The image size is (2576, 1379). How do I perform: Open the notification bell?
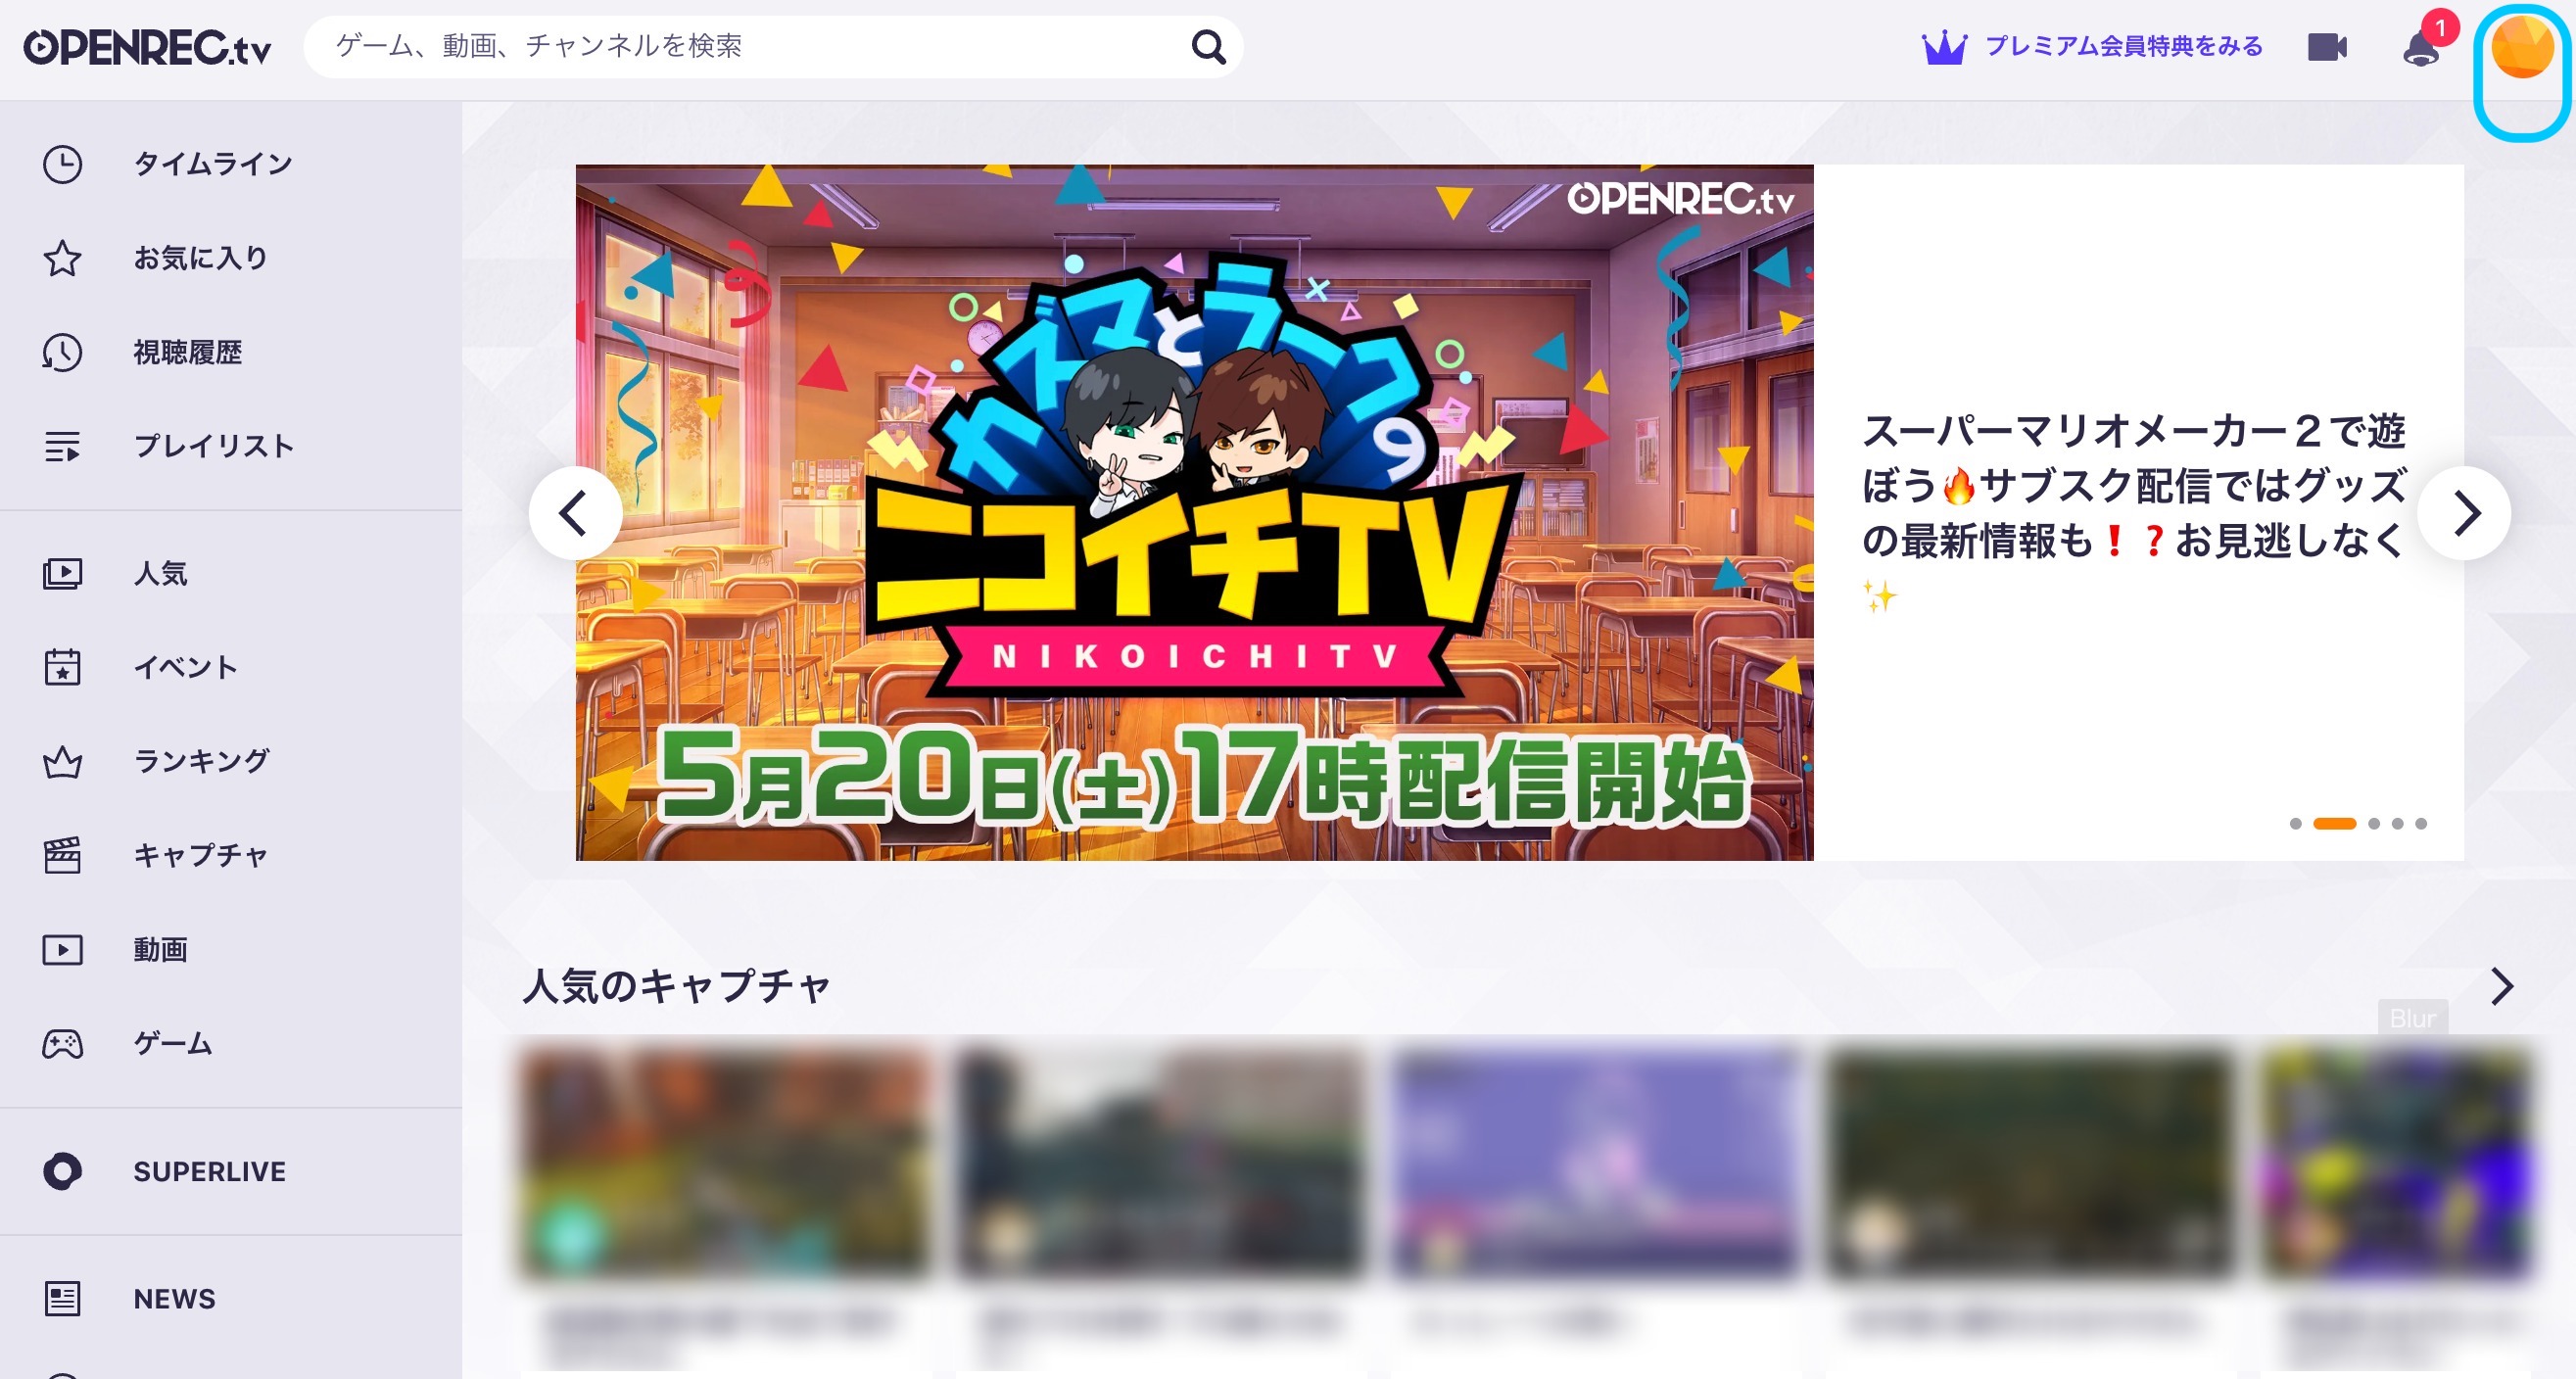(2420, 48)
